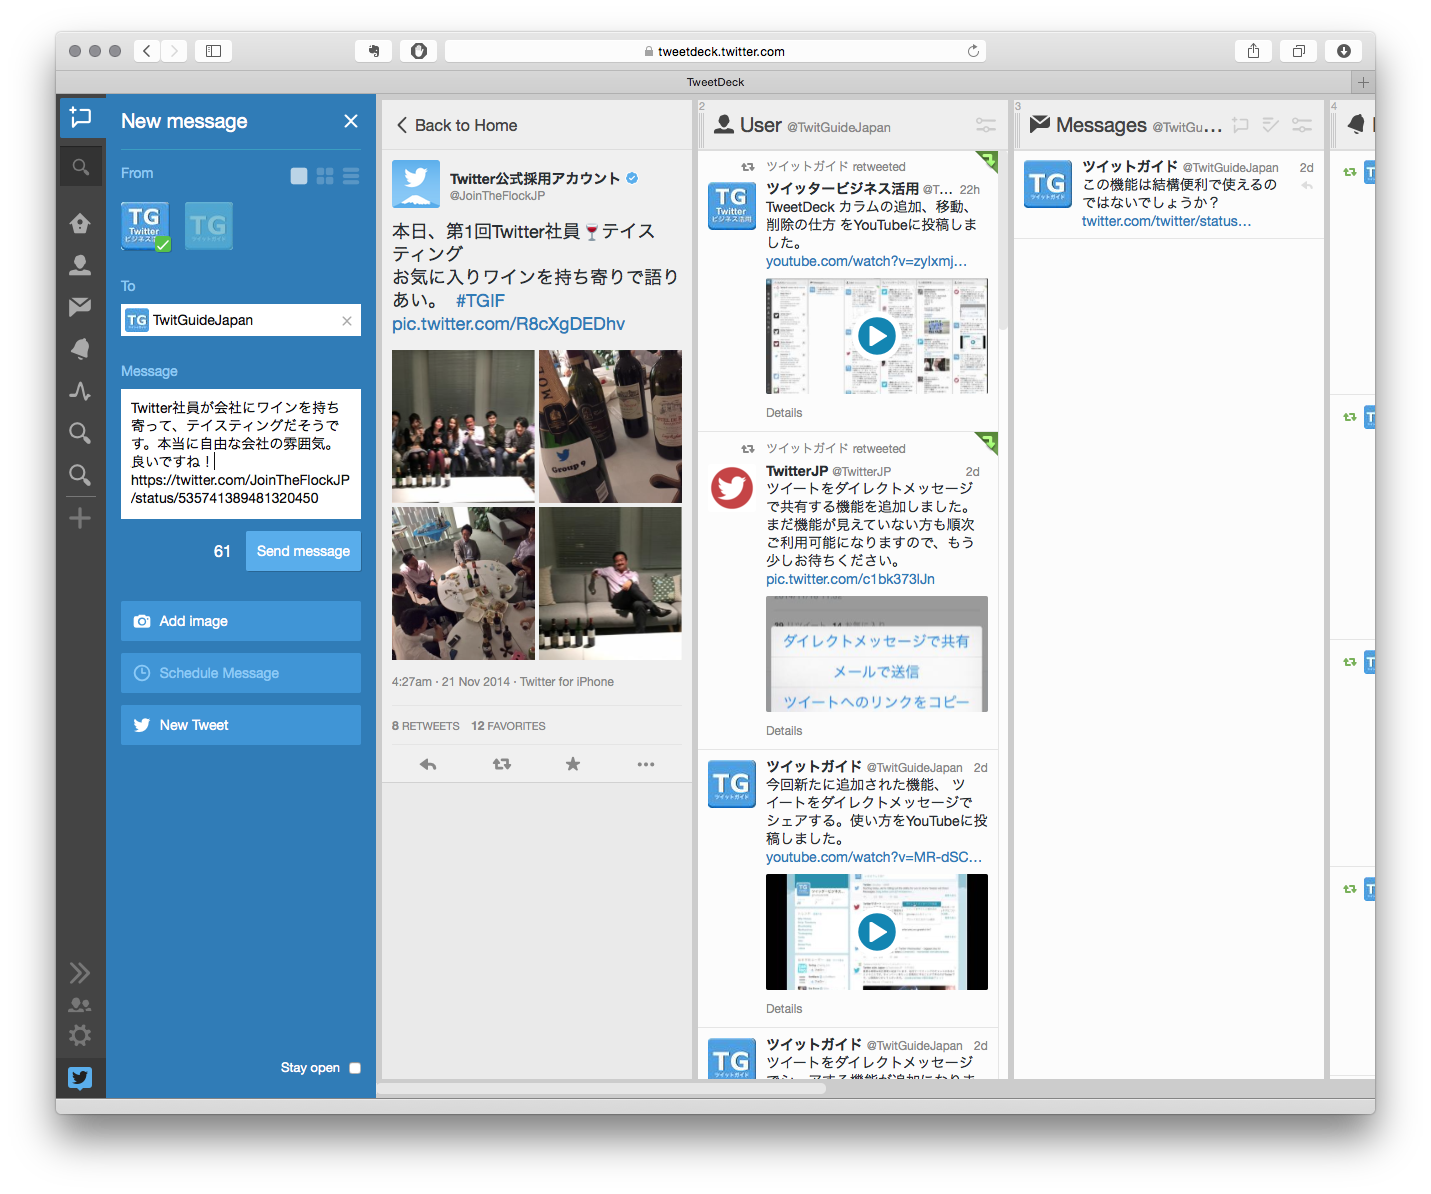The width and height of the screenshot is (1431, 1194).
Task: Remove TwitGuideJapan recipient with the x
Action: 347,321
